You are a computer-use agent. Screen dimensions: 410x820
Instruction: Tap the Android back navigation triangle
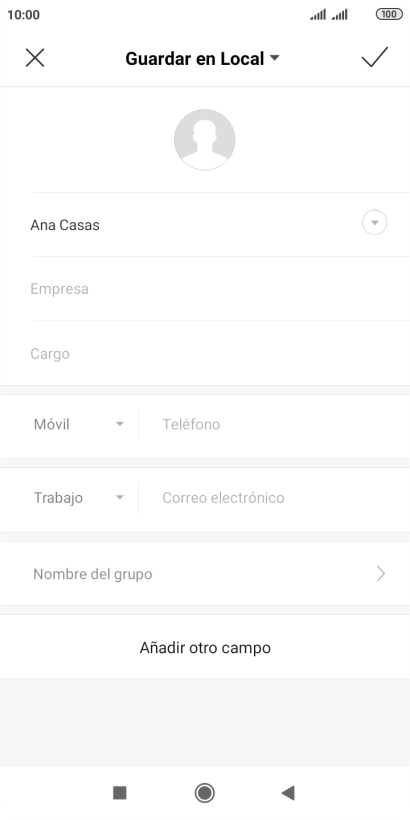pyautogui.click(x=288, y=793)
